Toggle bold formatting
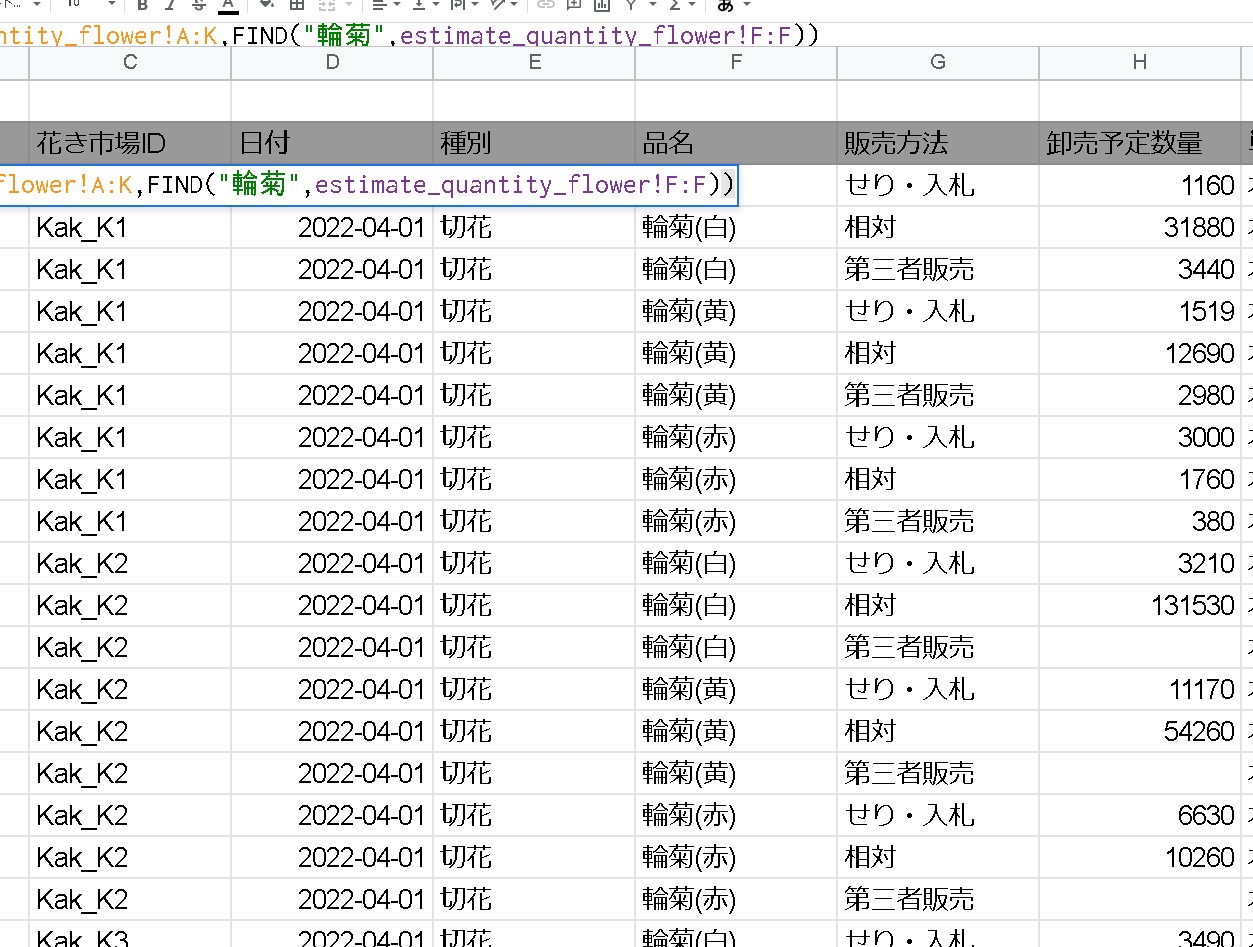The width and height of the screenshot is (1253, 947). click(141, 6)
